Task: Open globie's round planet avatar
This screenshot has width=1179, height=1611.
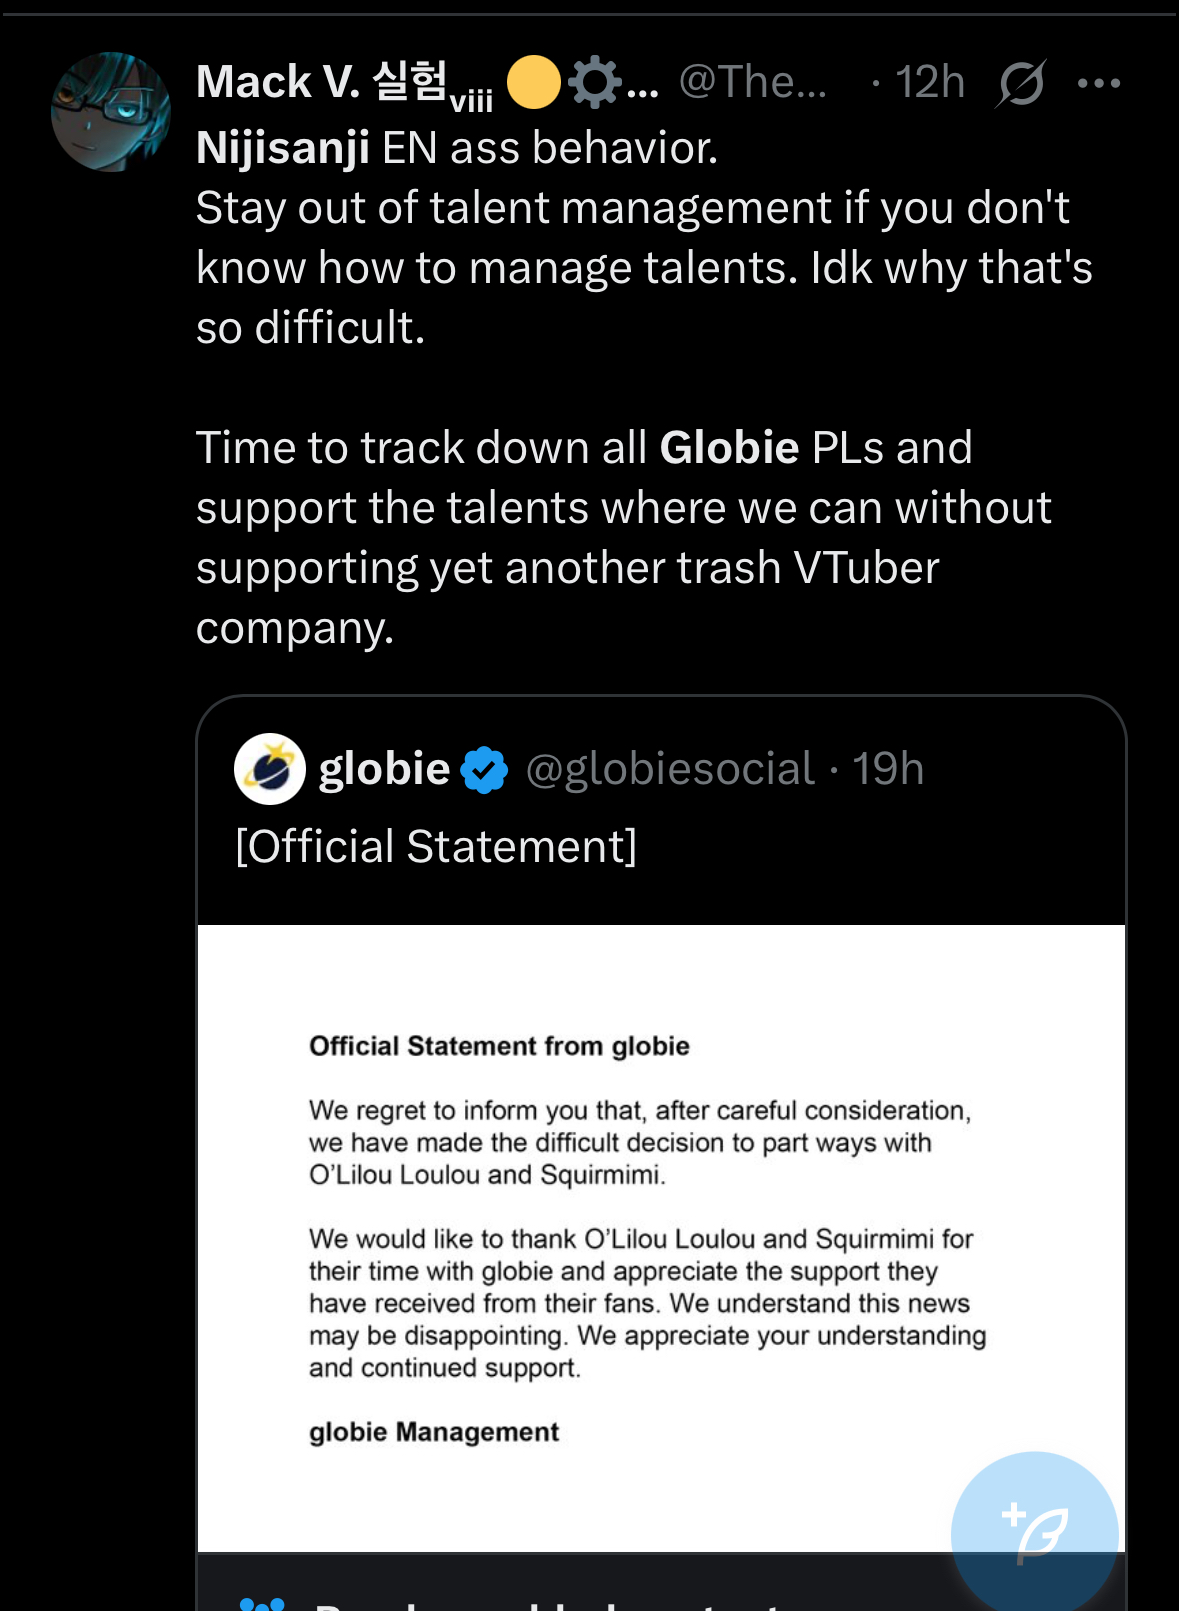Action: (270, 769)
